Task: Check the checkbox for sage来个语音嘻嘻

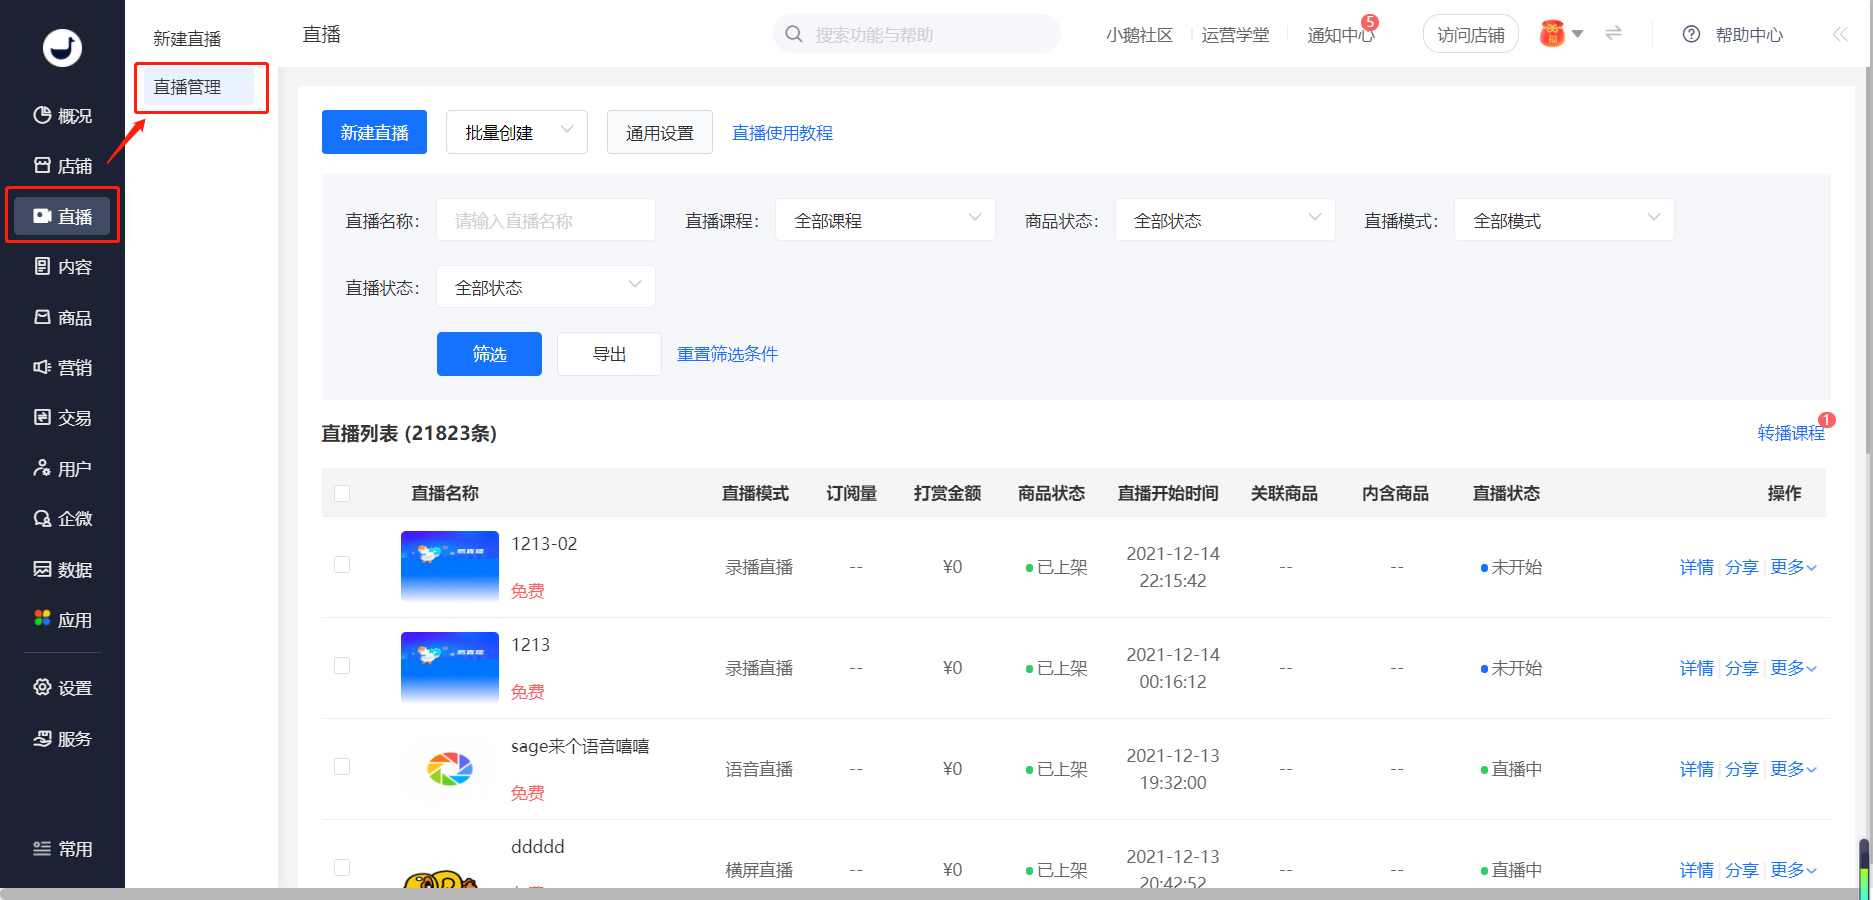Action: pyautogui.click(x=342, y=766)
